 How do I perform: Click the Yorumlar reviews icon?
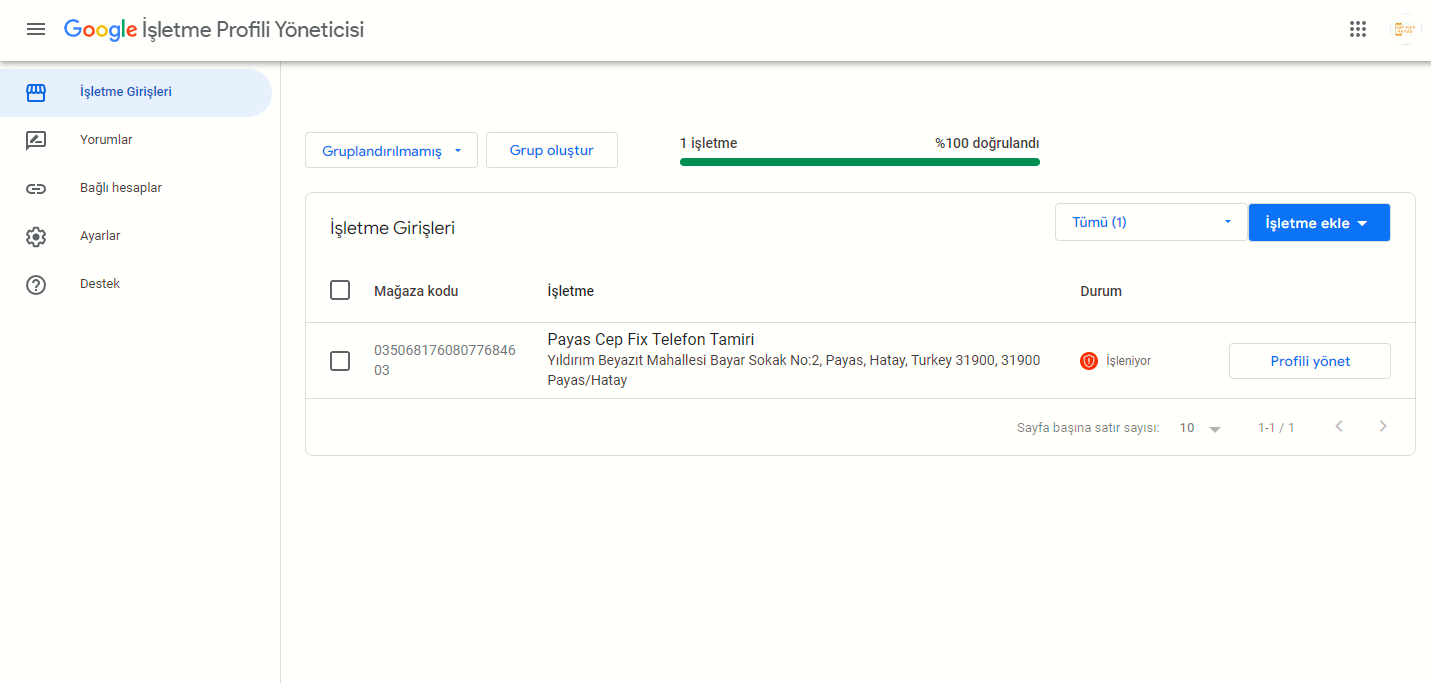click(x=36, y=140)
